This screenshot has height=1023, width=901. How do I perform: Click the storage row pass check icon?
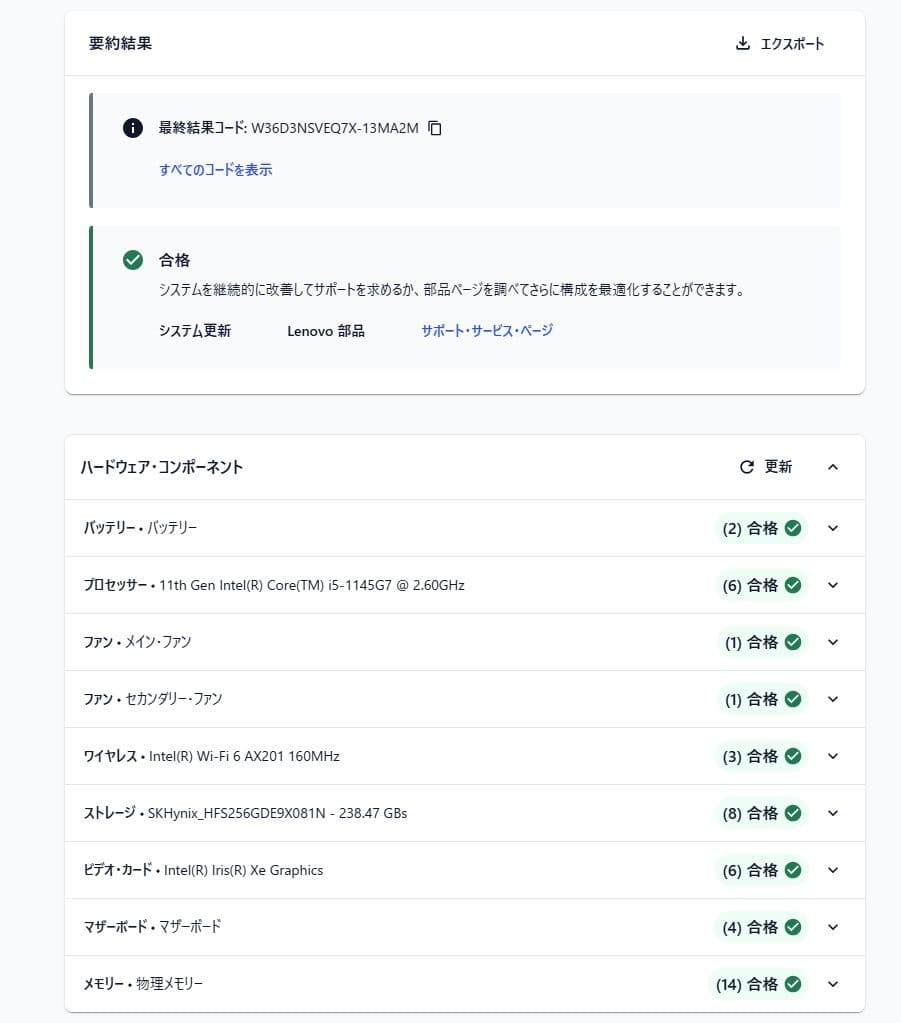point(793,813)
